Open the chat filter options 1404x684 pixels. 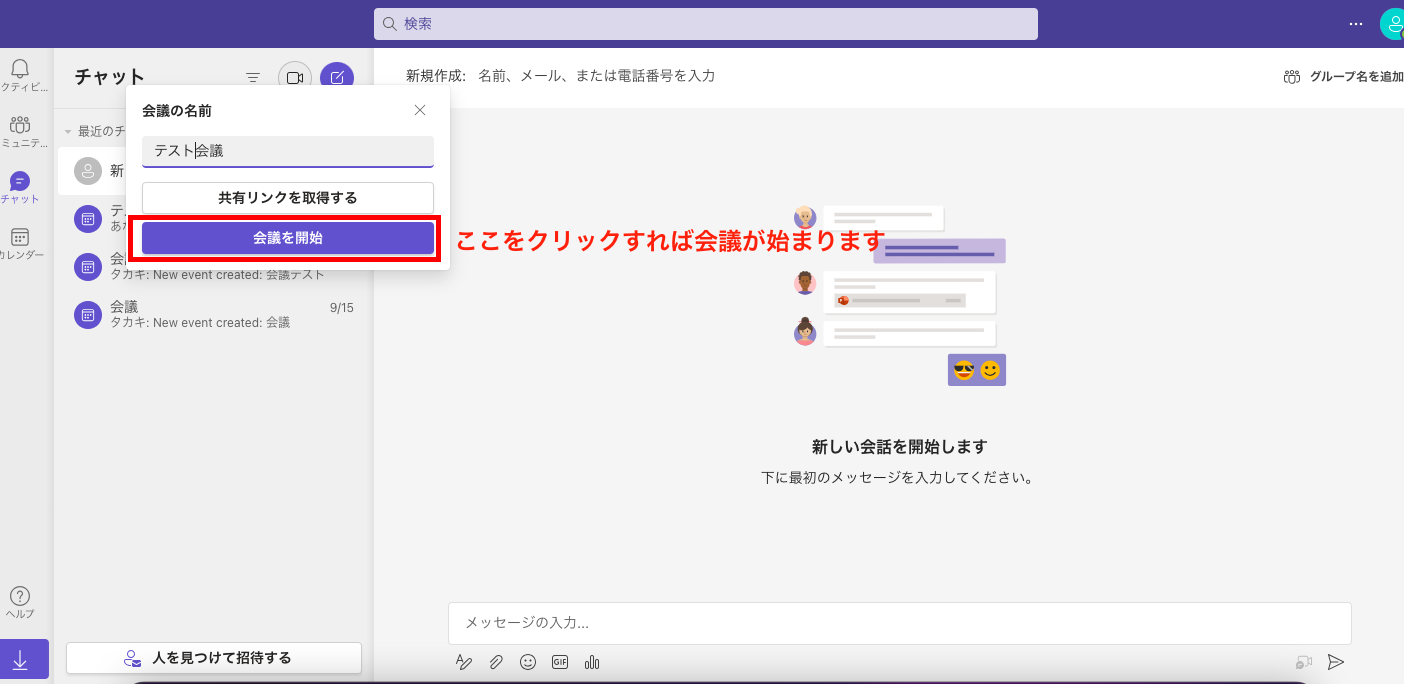click(x=252, y=76)
